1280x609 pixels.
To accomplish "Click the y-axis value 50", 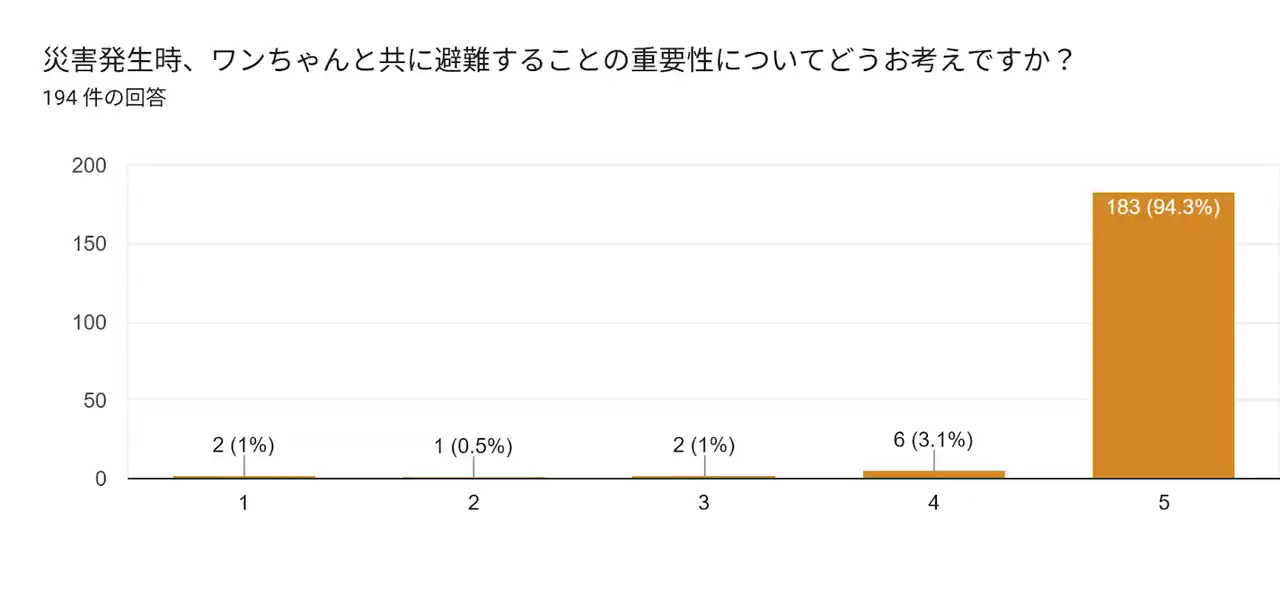I will (x=94, y=400).
